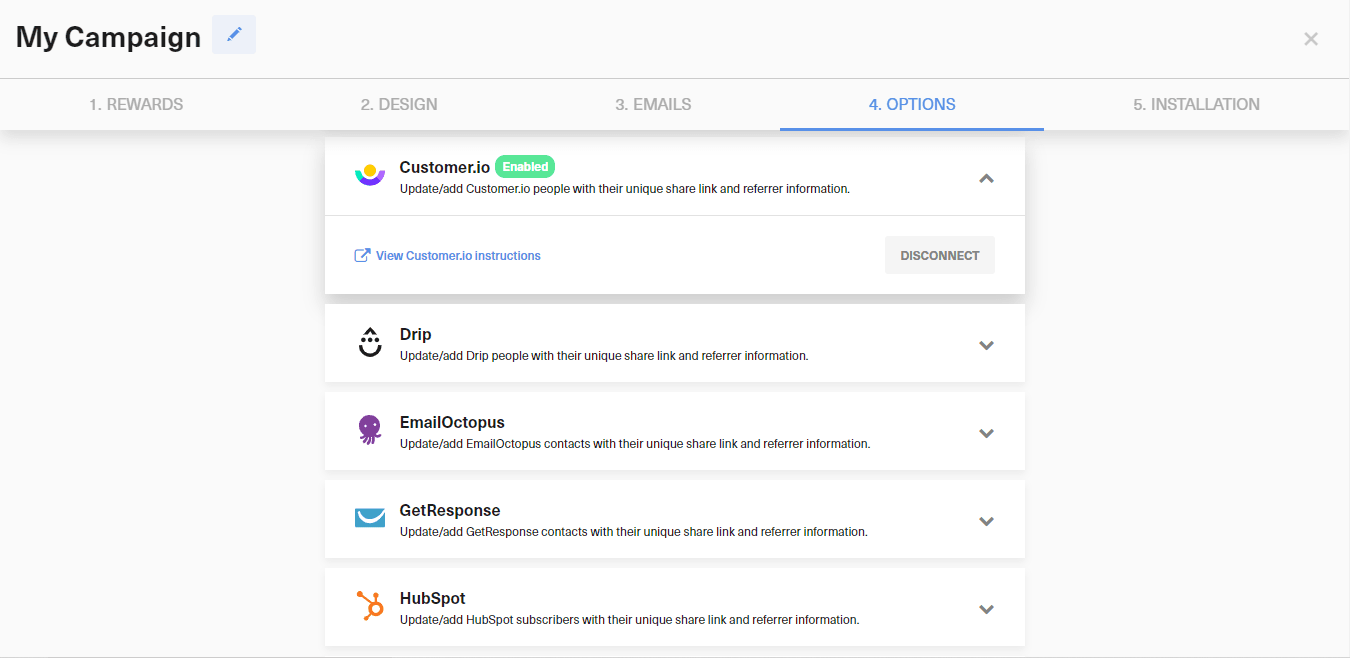Click the pencil edit icon next to My Campaign
1350x658 pixels.
point(233,34)
